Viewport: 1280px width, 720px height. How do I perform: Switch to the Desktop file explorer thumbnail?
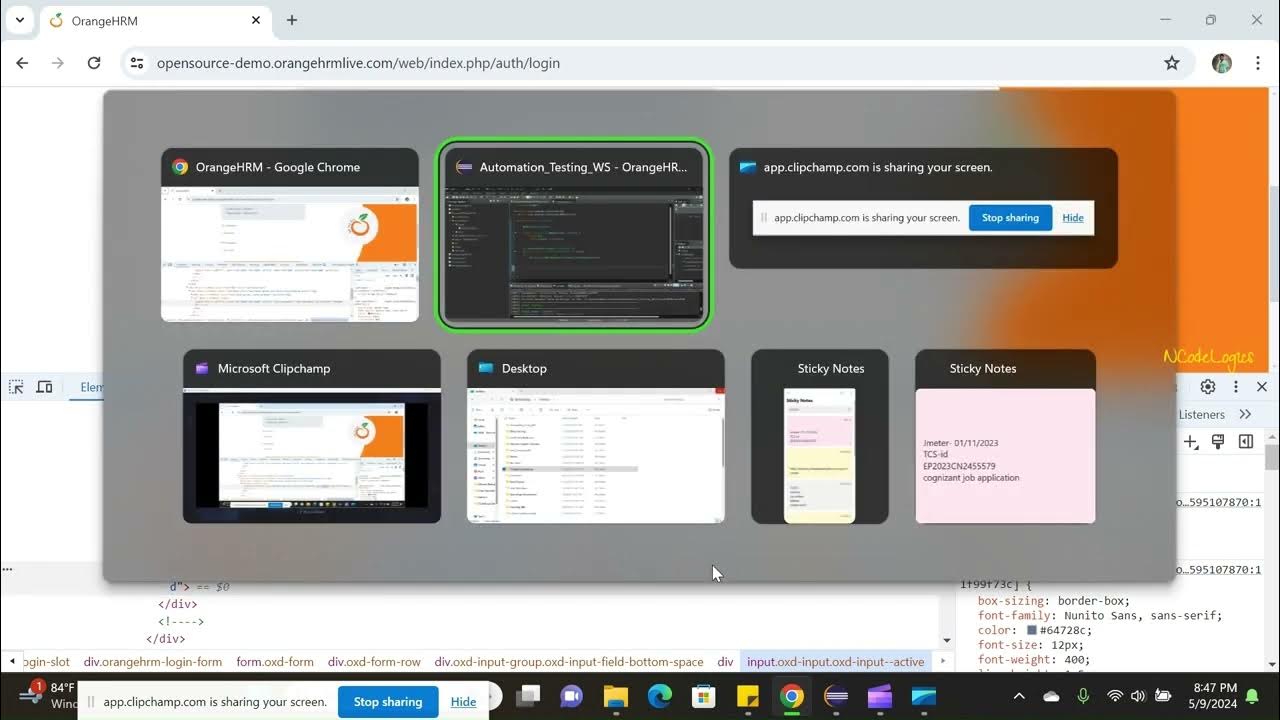pyautogui.click(x=596, y=436)
